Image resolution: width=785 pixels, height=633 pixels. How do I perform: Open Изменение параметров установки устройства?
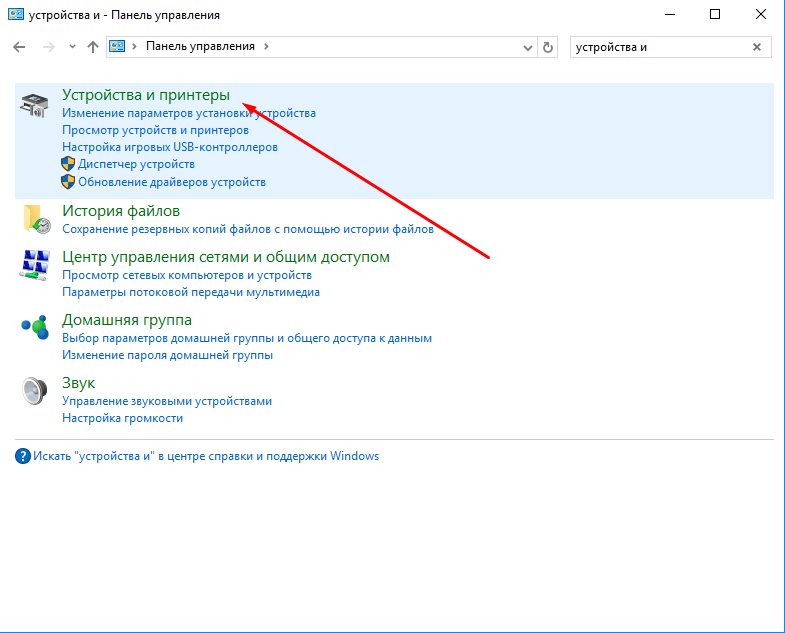tap(189, 113)
